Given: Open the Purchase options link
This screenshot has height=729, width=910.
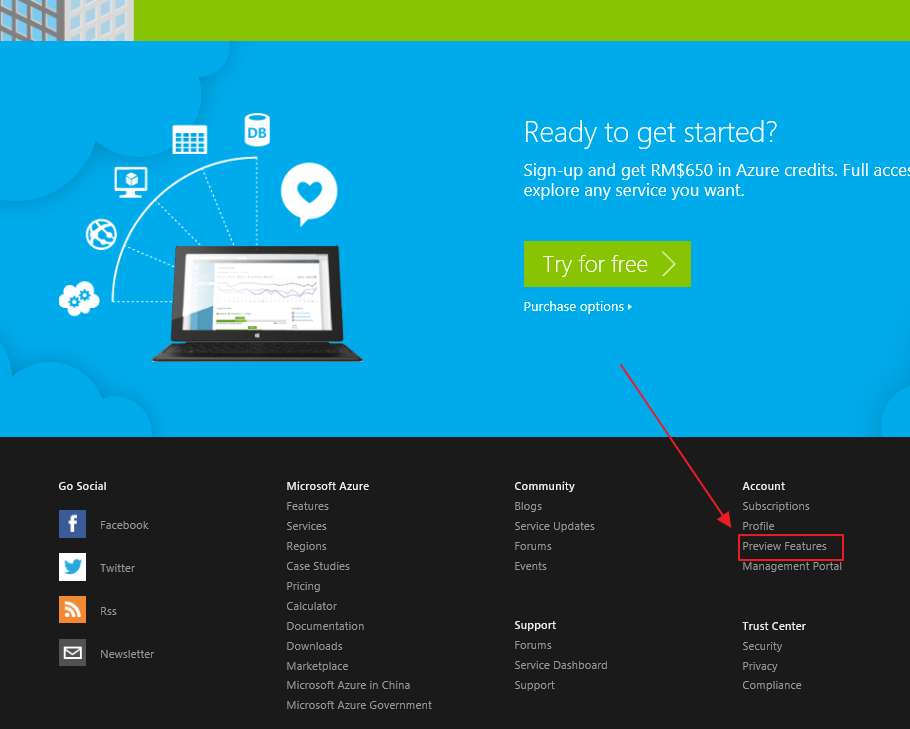Looking at the screenshot, I should (577, 306).
